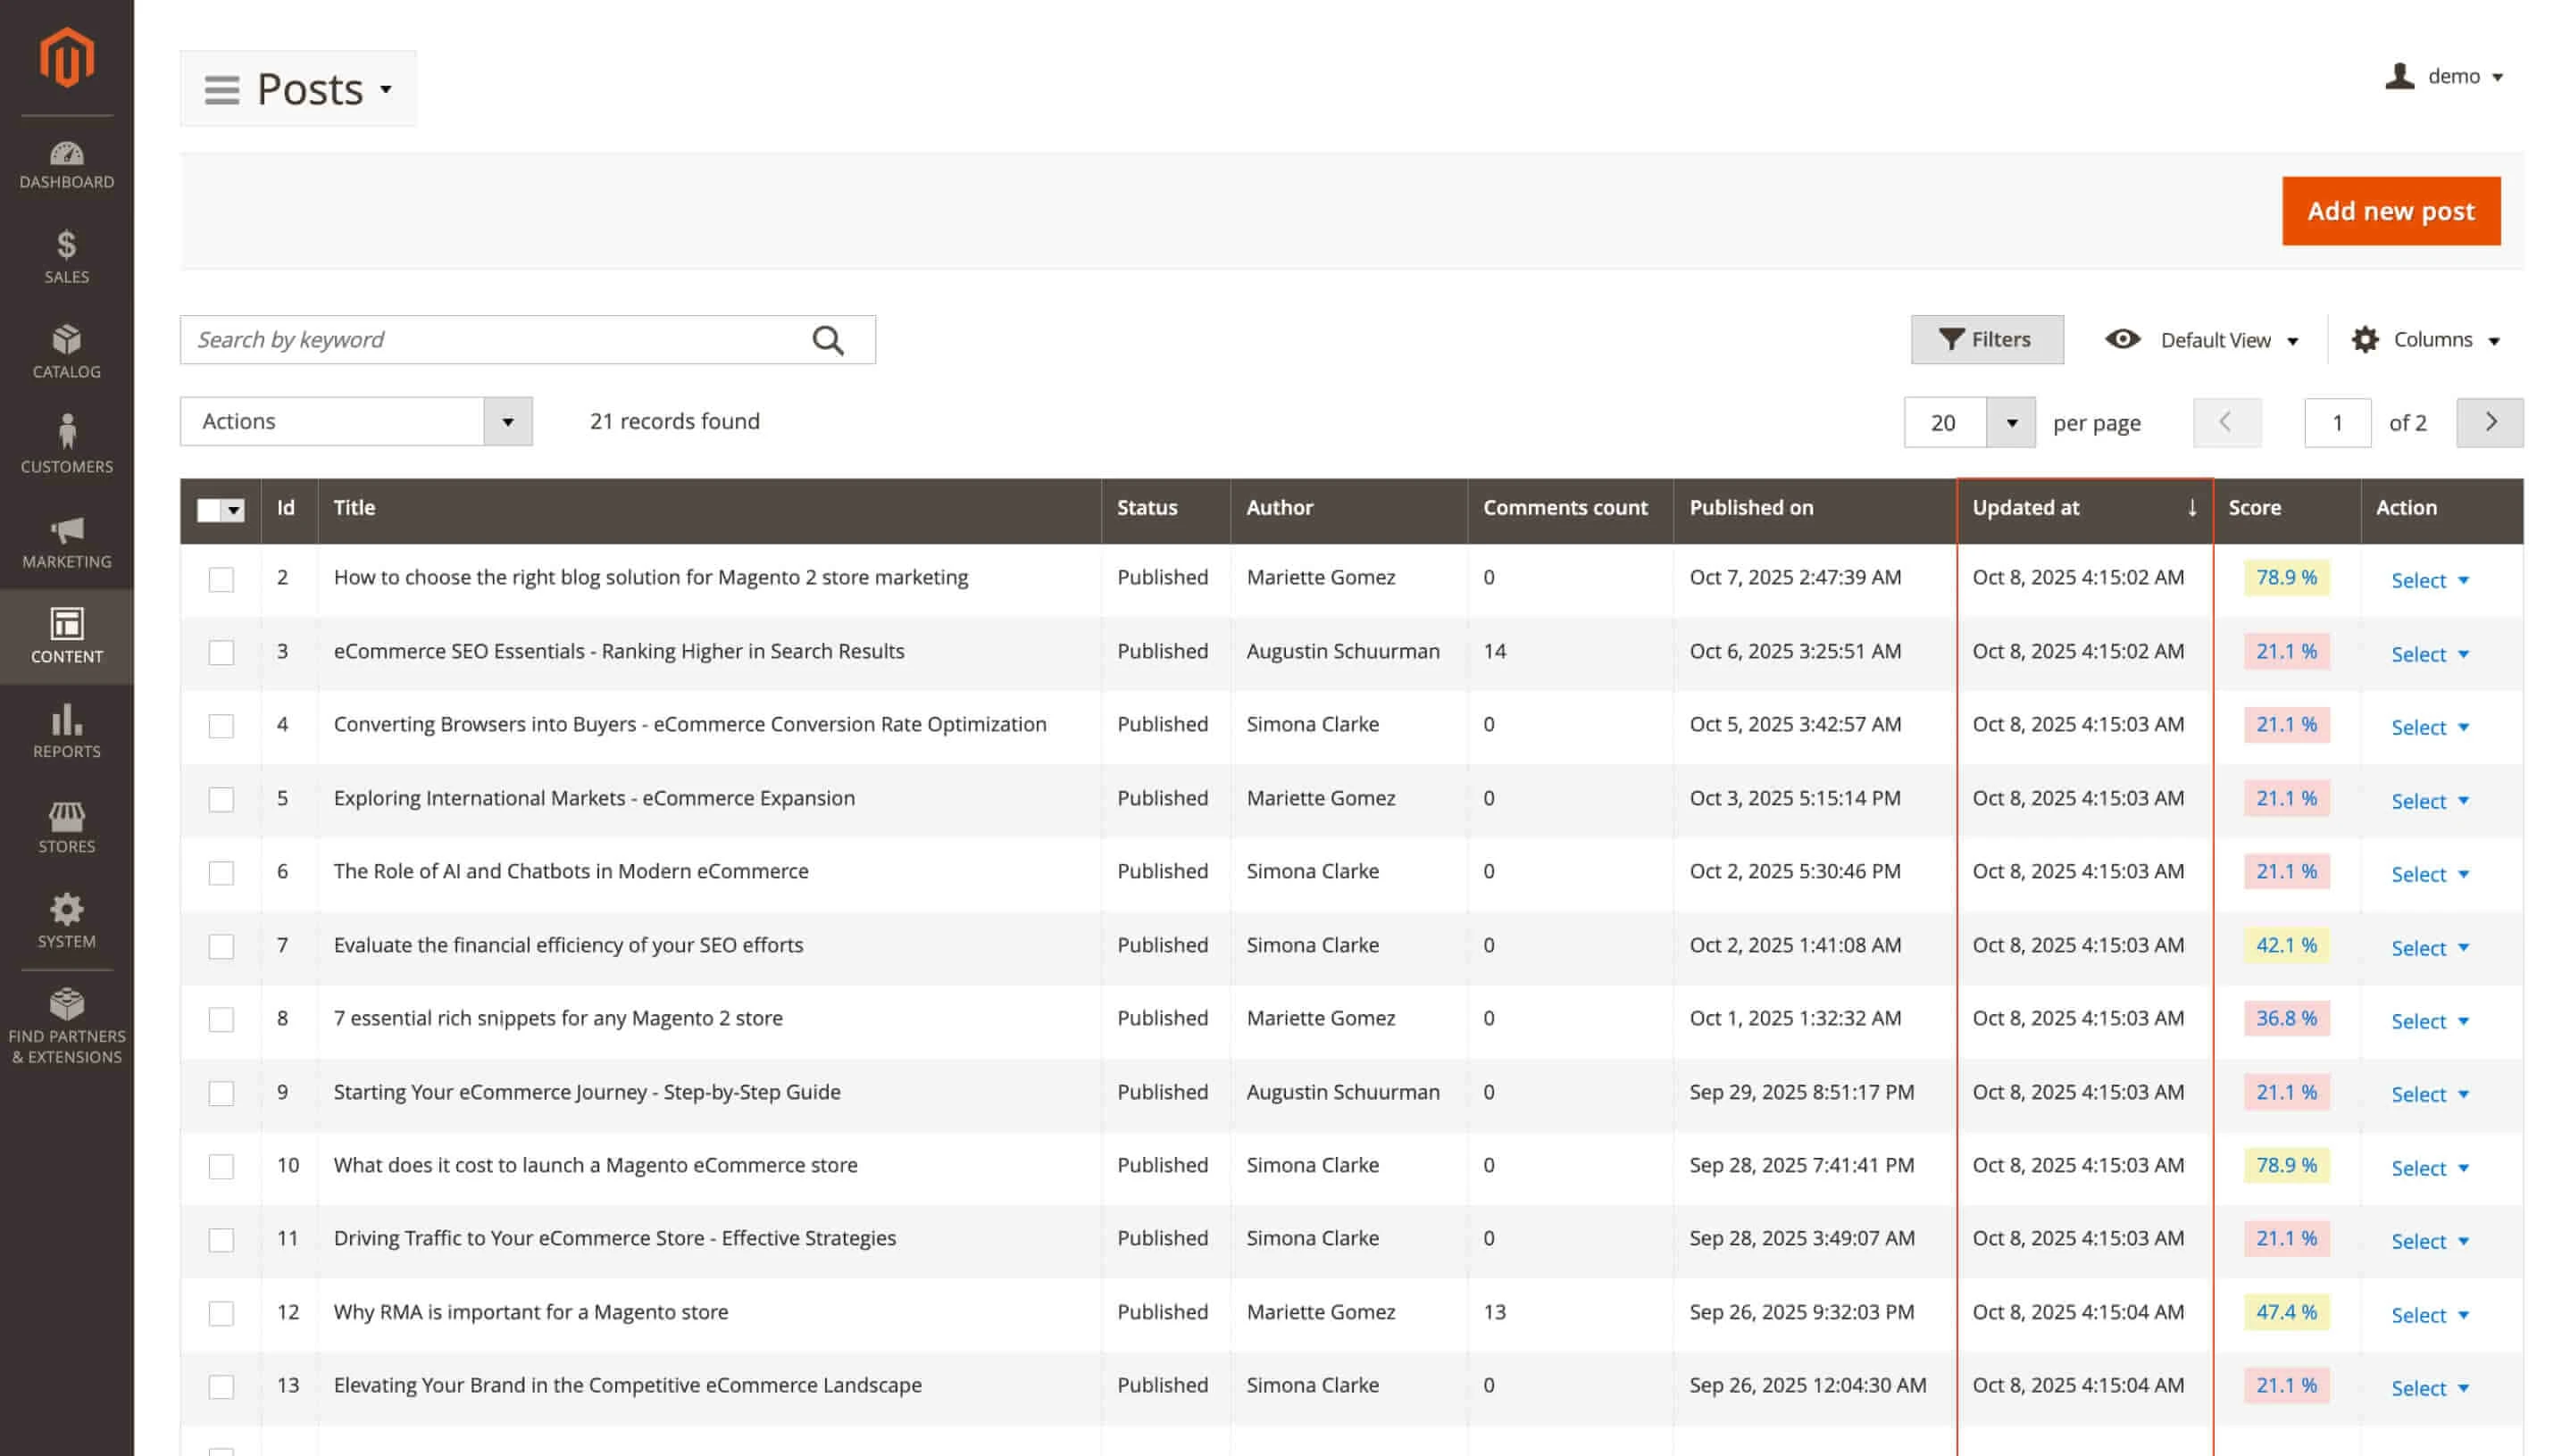Open the per page size dropdown

[x=2010, y=422]
